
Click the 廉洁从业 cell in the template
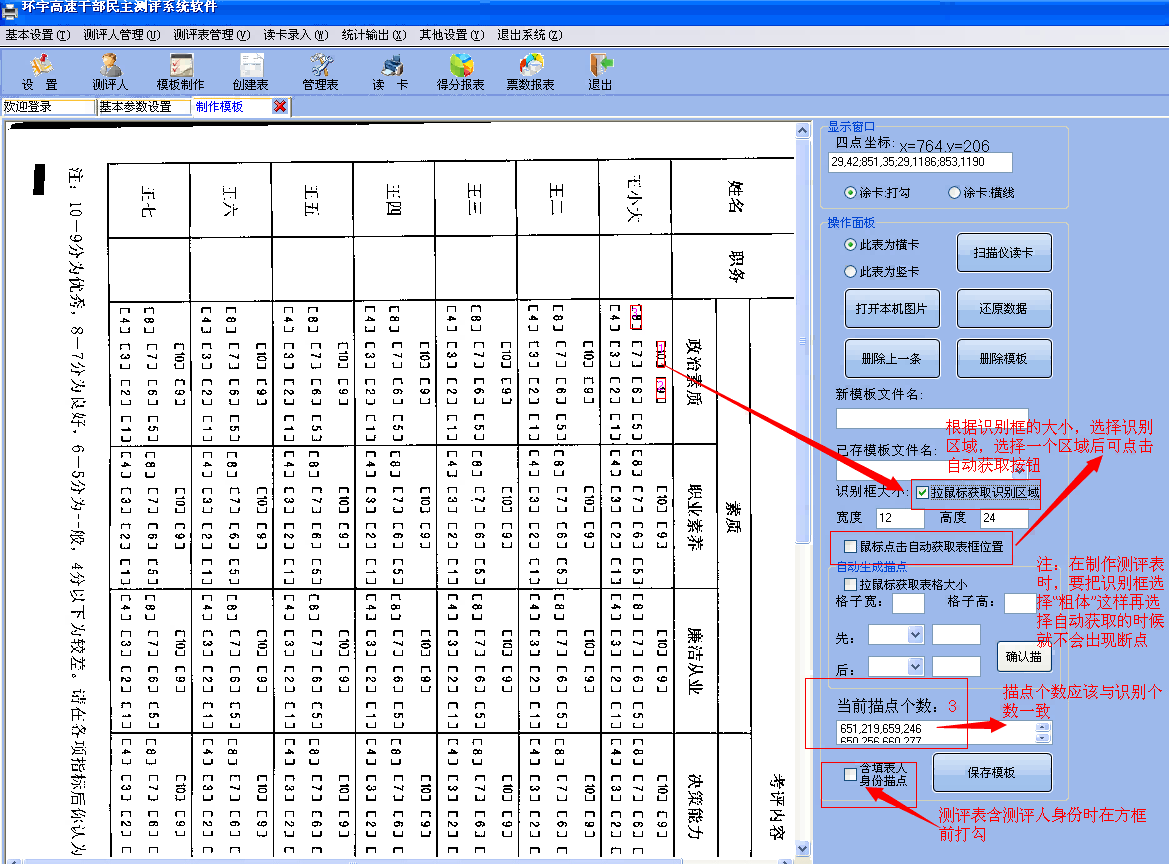coord(694,660)
